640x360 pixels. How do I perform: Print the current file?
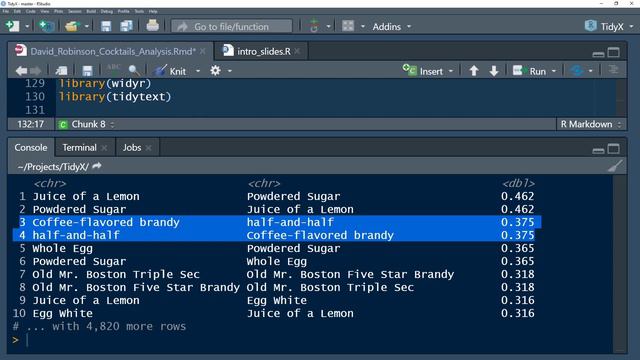click(153, 27)
